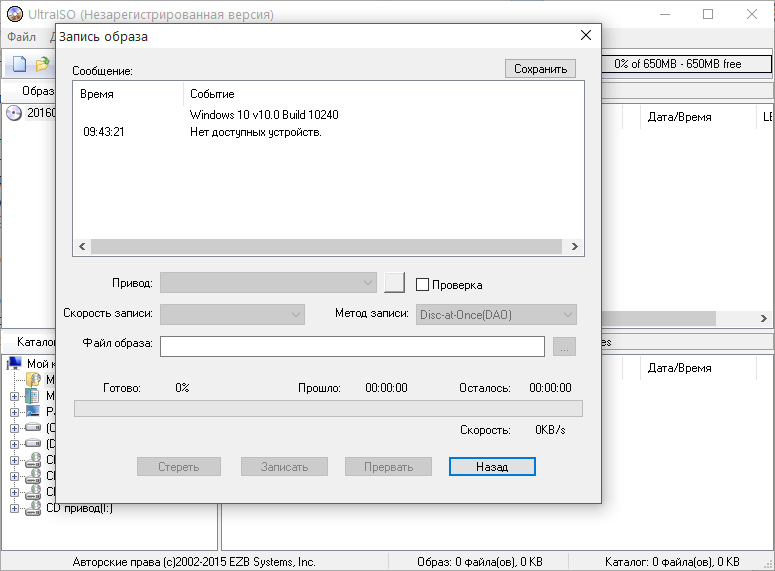Click right scroll arrow of the image file pane
775x571 pixels.
764,318
